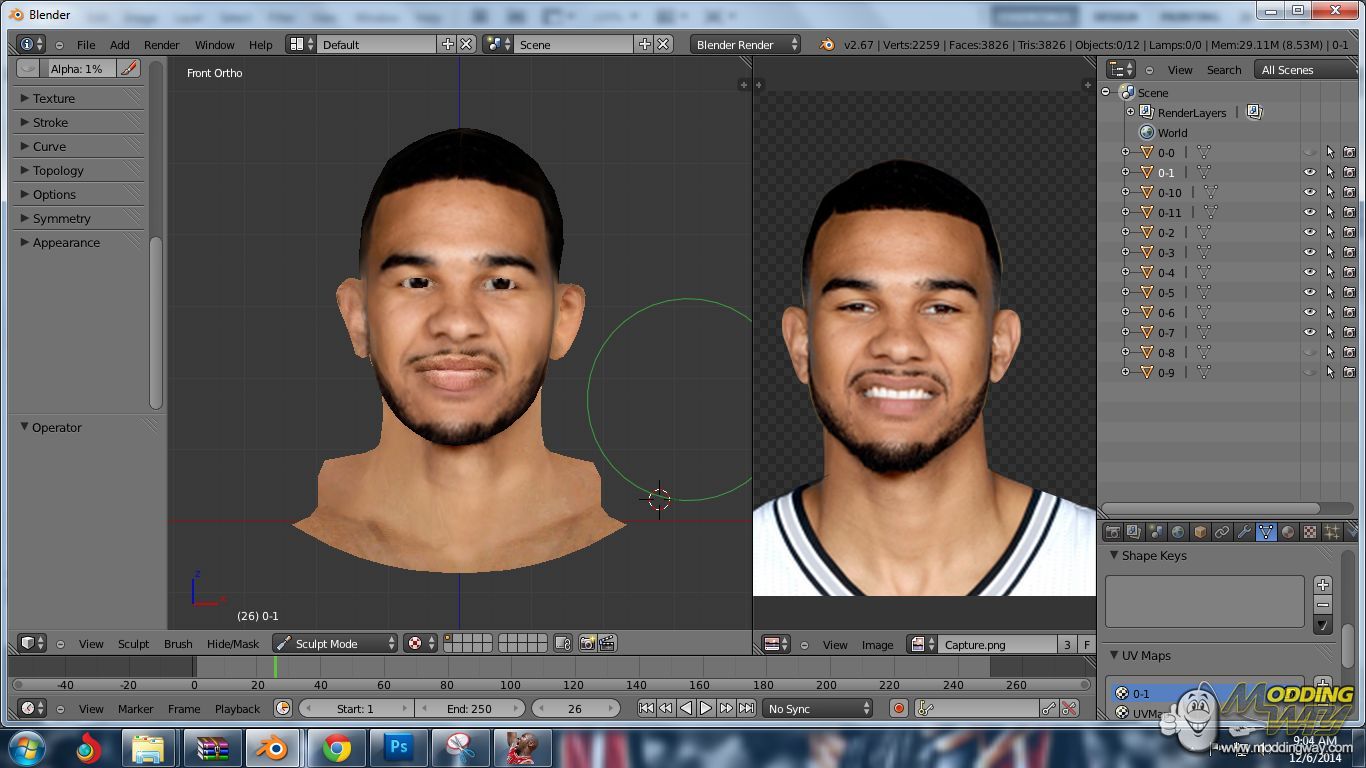Click the End: 250 frame field

469,709
